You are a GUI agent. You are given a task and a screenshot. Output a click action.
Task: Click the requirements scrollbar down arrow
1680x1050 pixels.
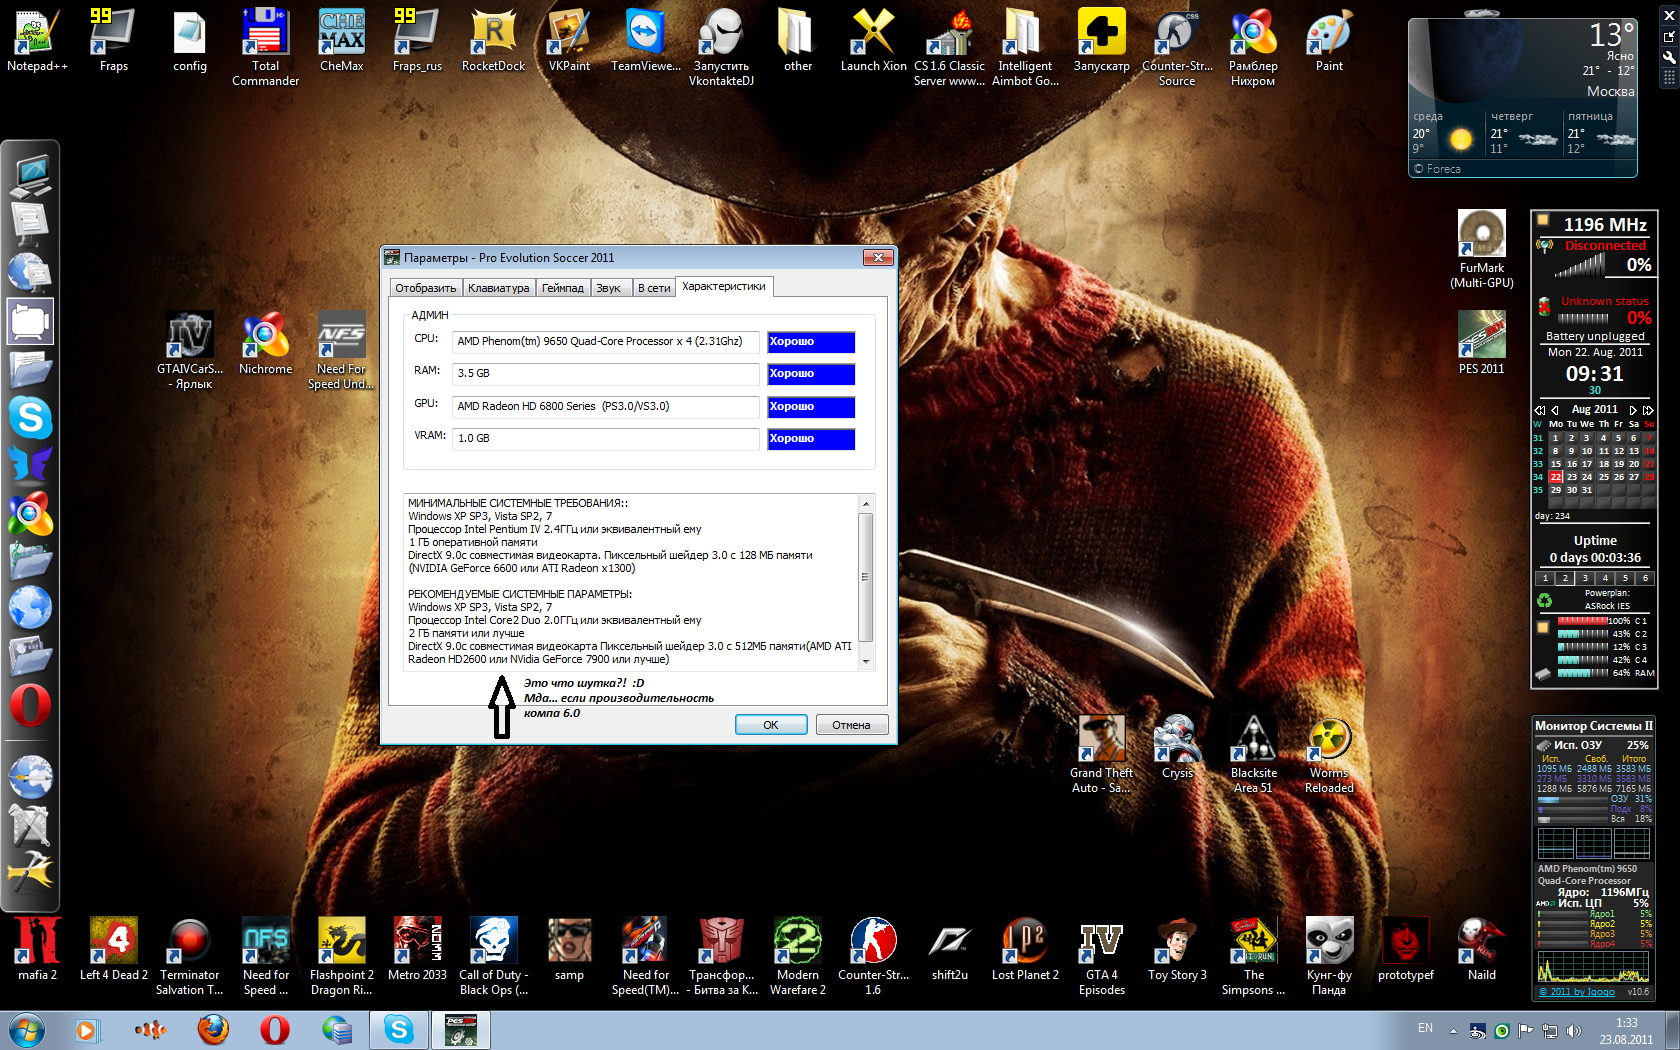[x=866, y=662]
